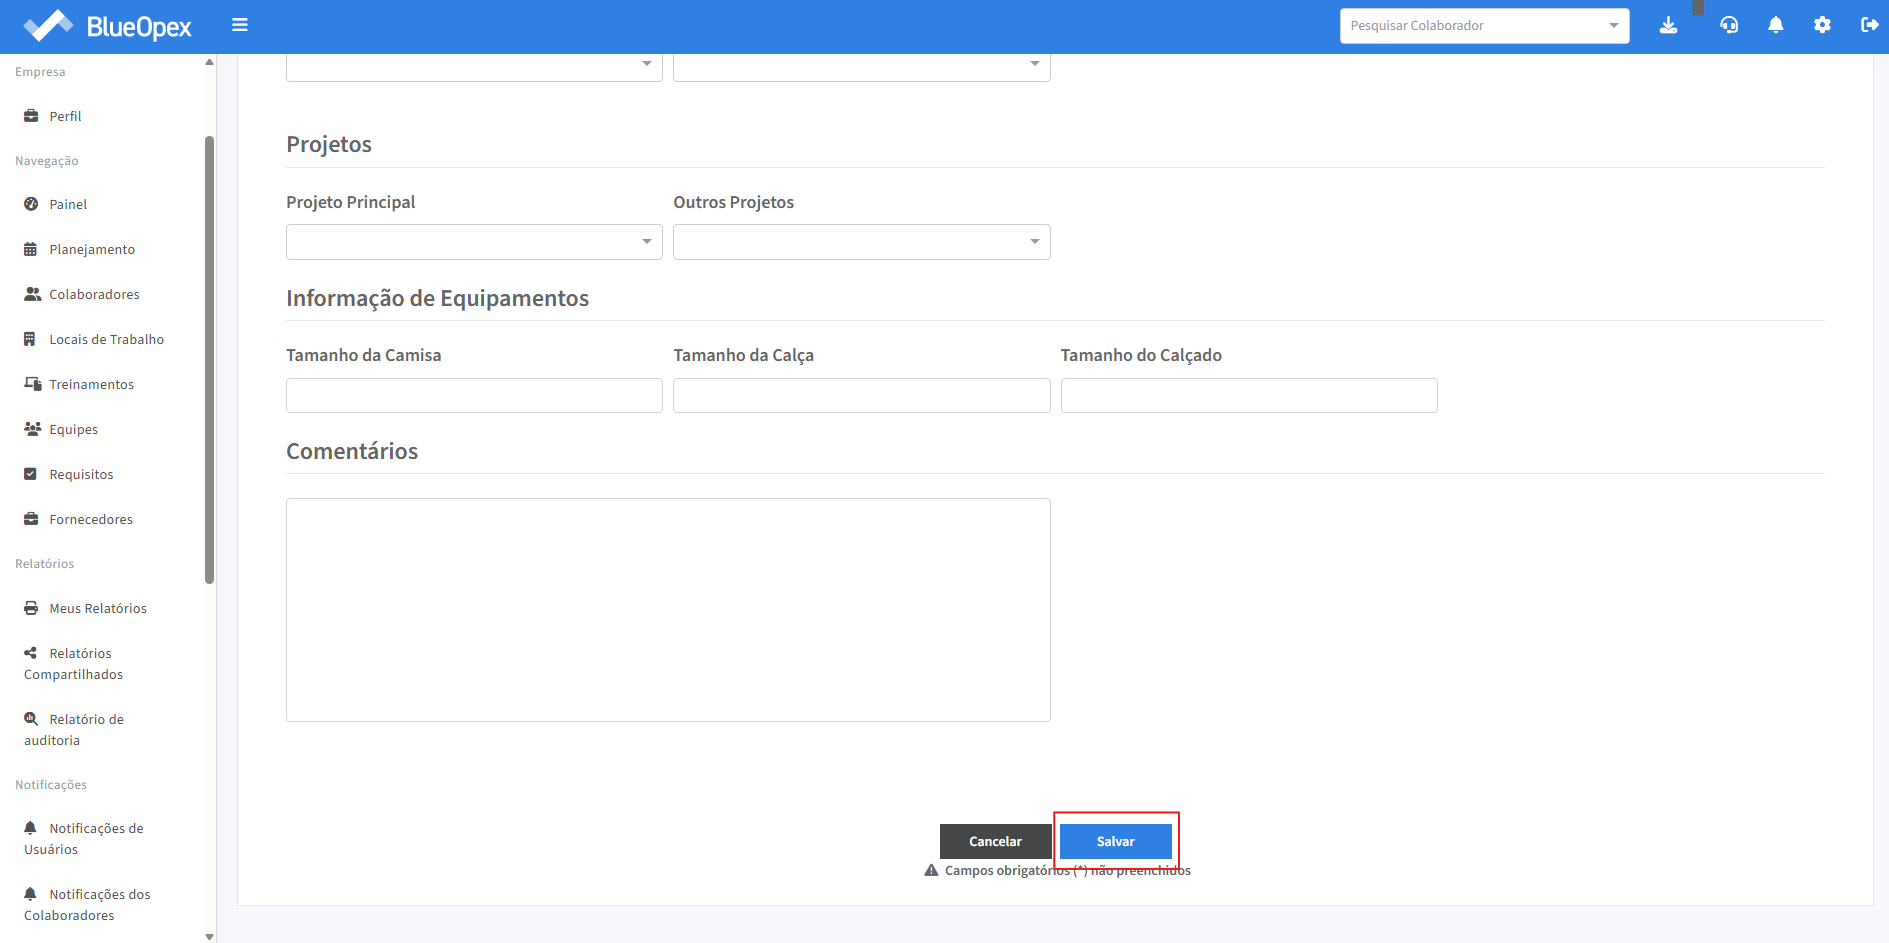
Task: Click the warning triangle icon below buttons
Action: coord(931,870)
